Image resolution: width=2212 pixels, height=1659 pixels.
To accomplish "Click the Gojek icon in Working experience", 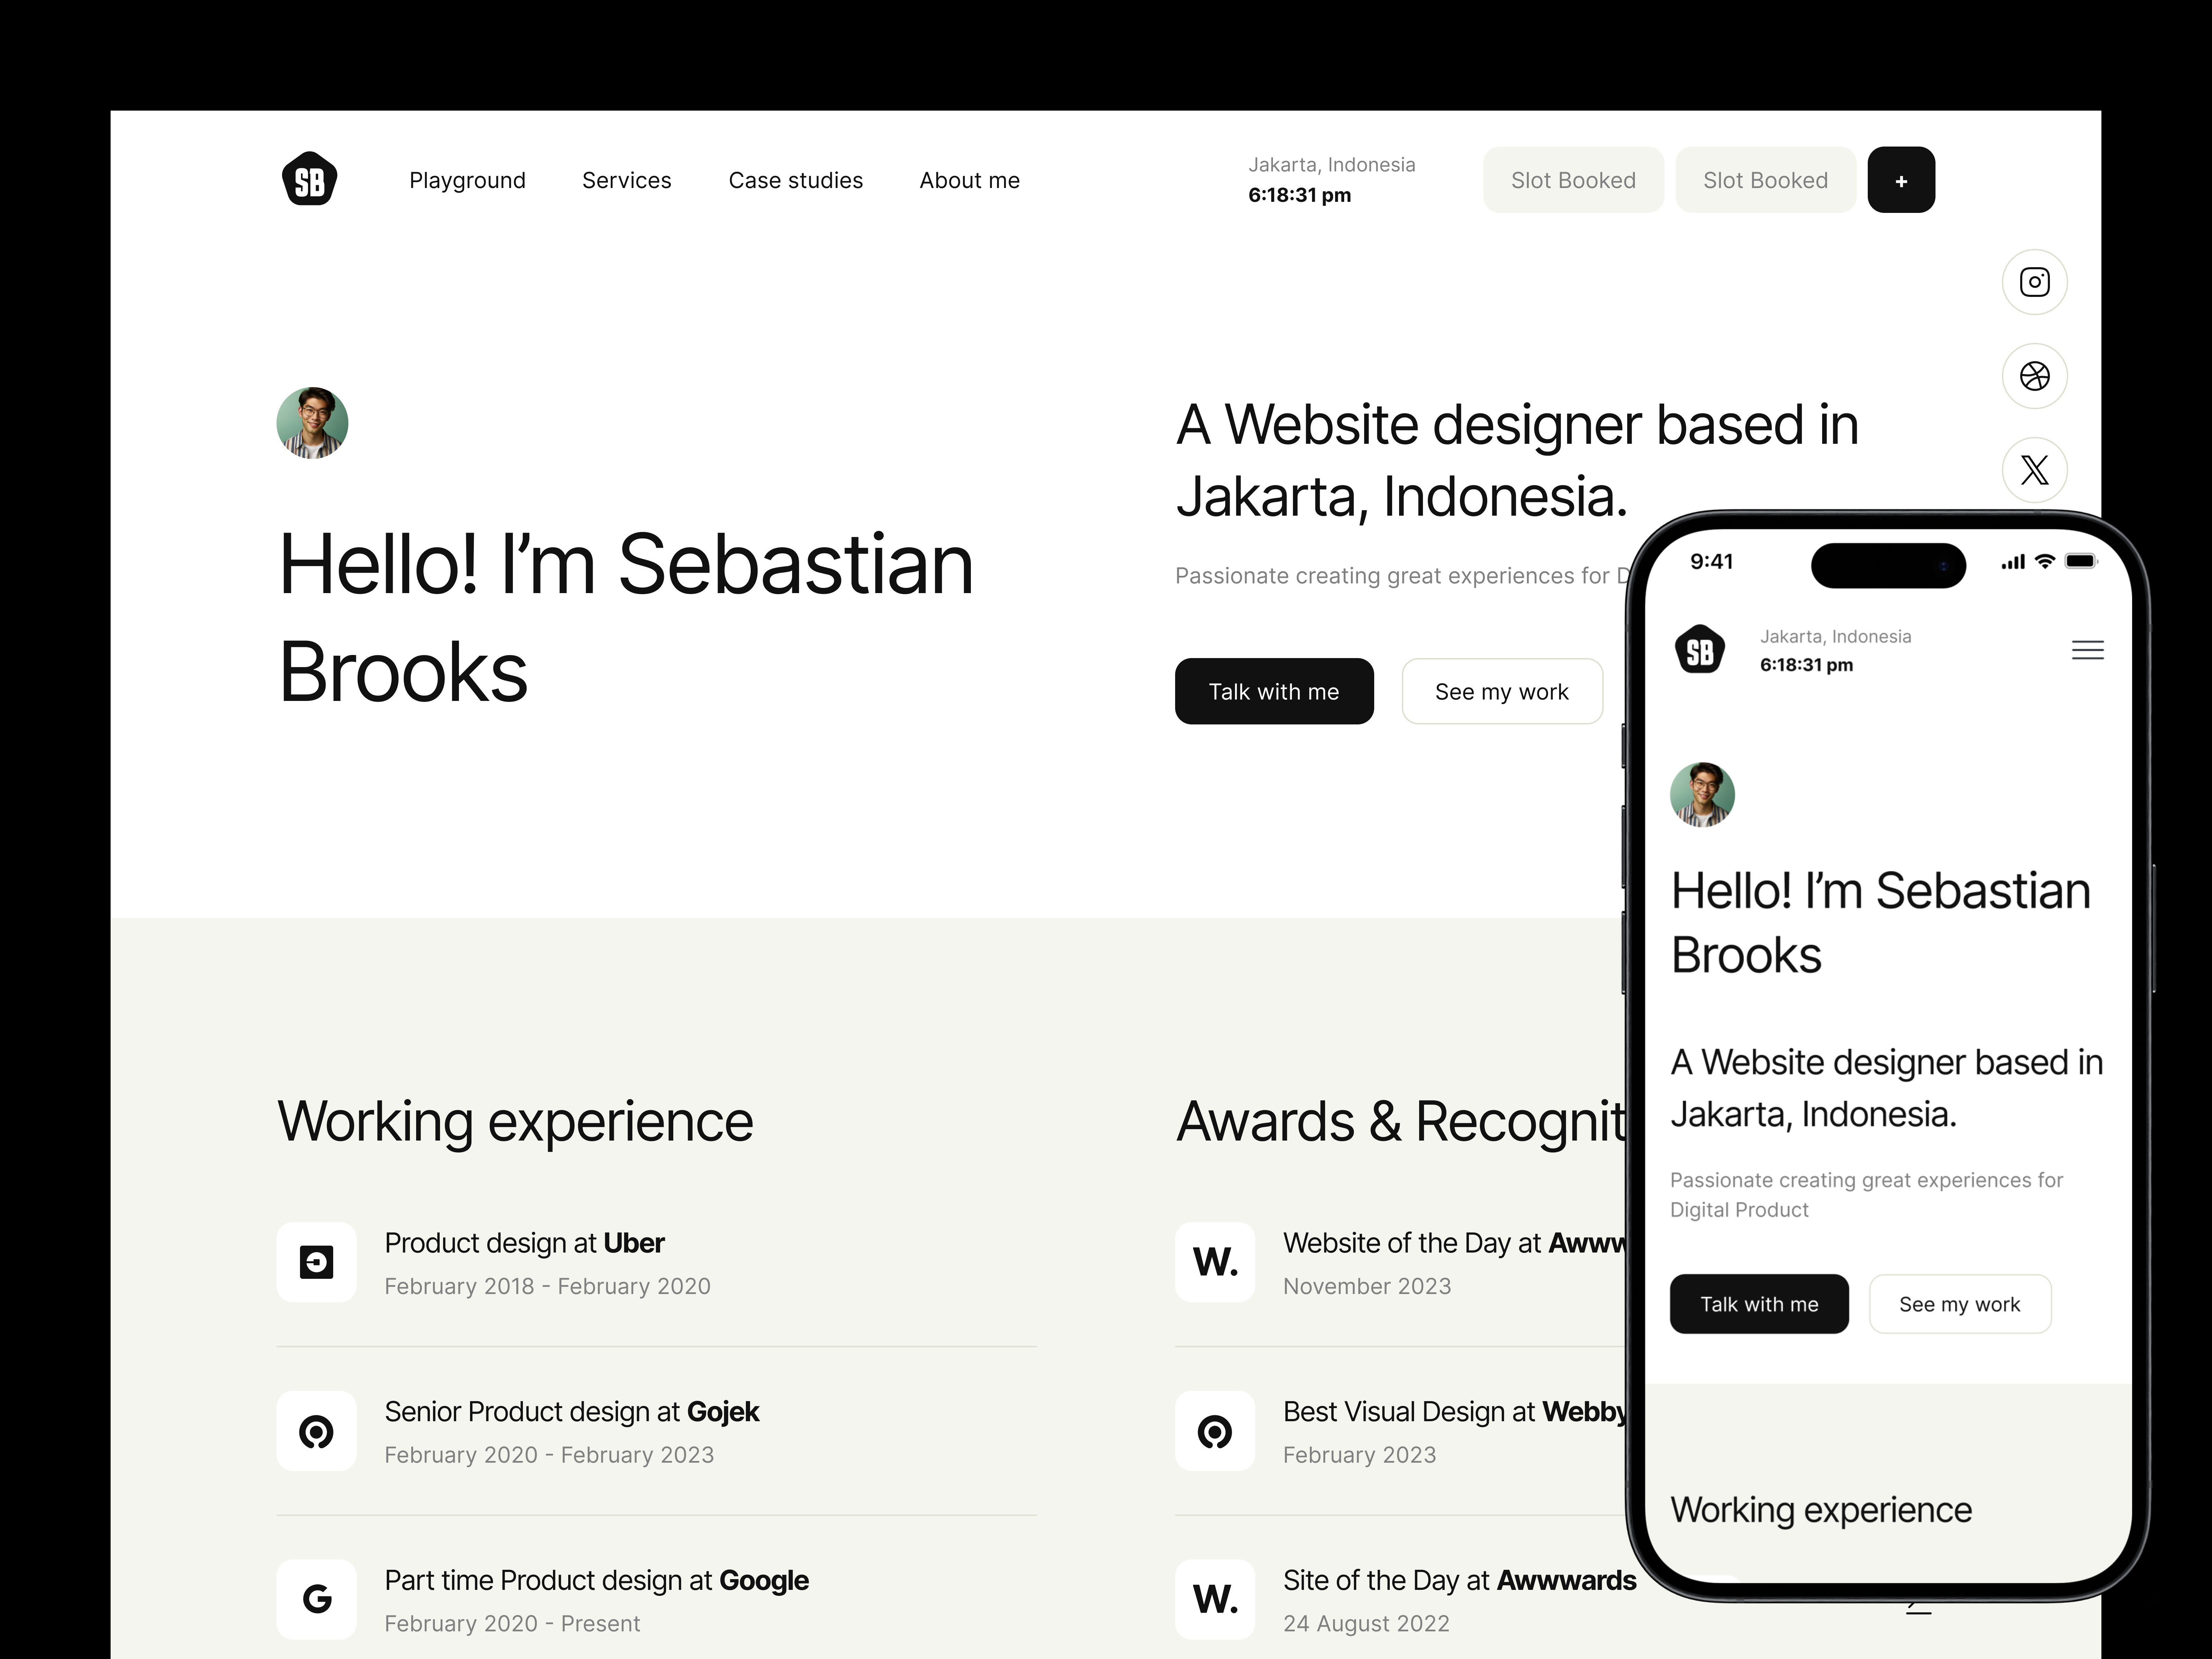I will [316, 1431].
